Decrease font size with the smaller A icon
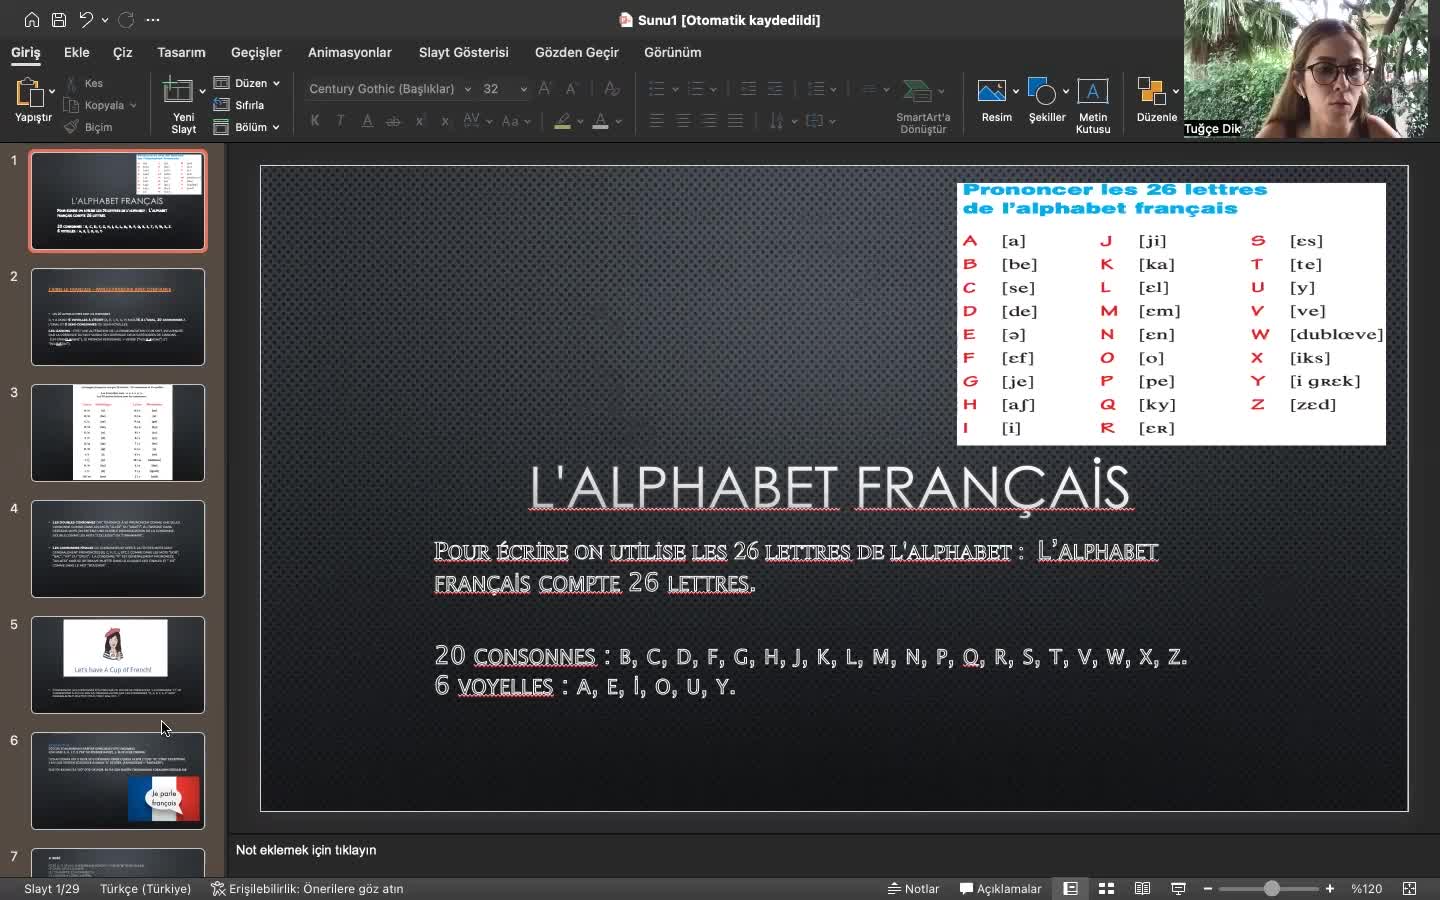1440x900 pixels. (x=574, y=89)
